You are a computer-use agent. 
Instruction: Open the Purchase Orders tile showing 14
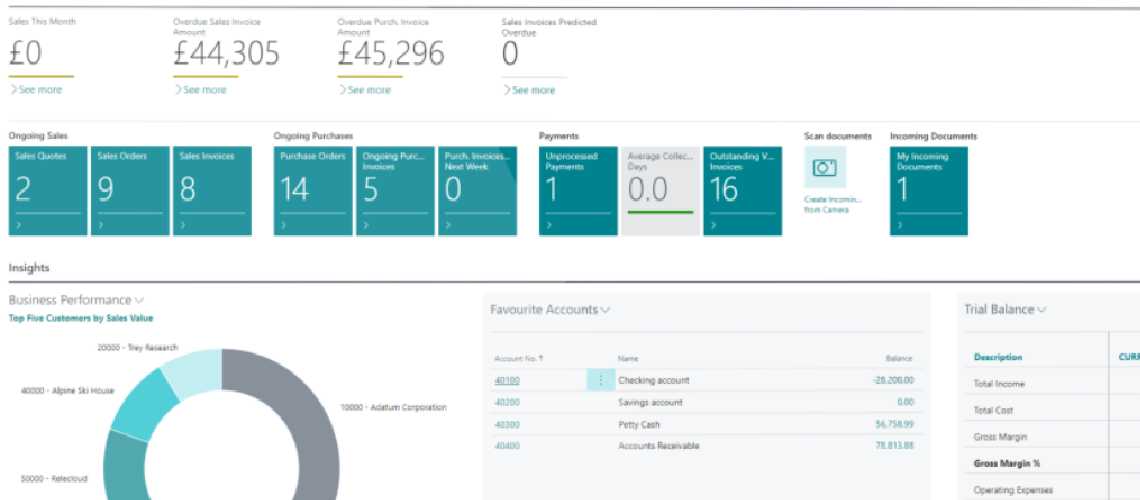pos(313,191)
